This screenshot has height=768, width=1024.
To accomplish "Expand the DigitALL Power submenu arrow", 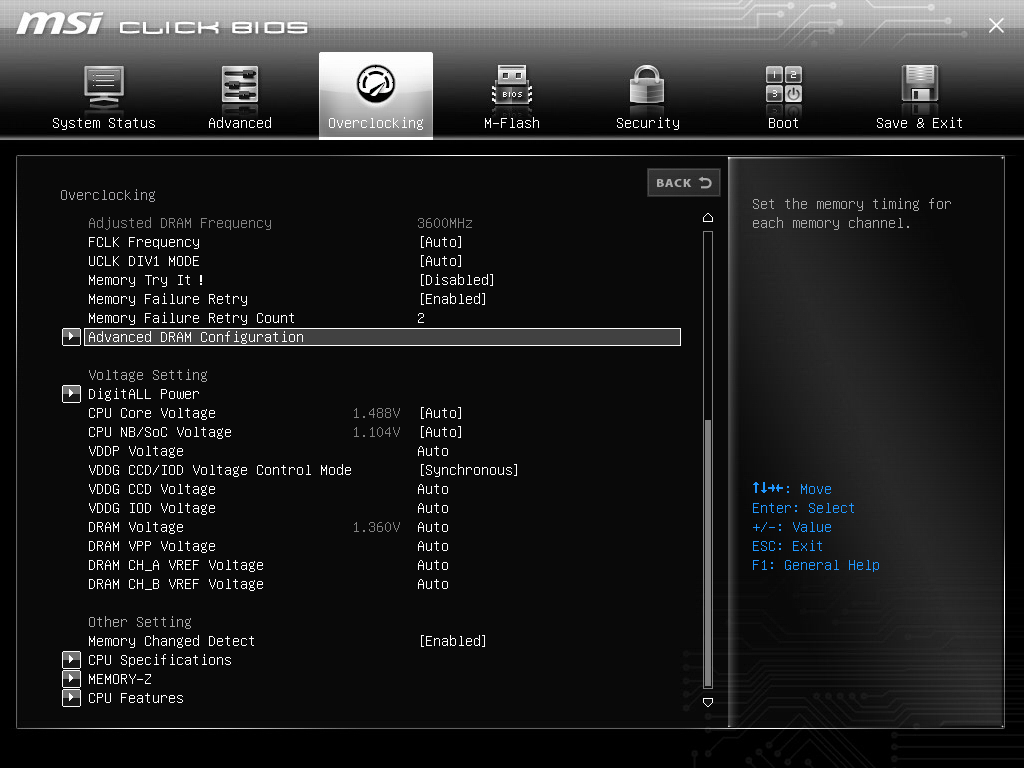I will [71, 394].
